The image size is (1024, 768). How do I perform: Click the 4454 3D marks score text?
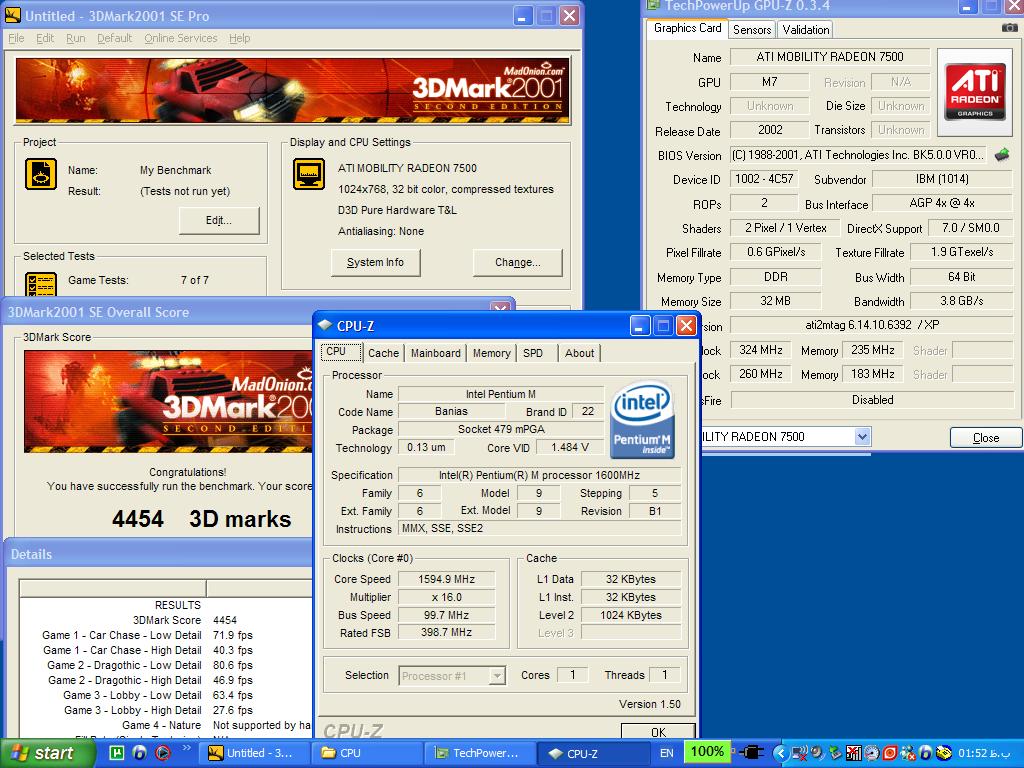click(x=202, y=519)
